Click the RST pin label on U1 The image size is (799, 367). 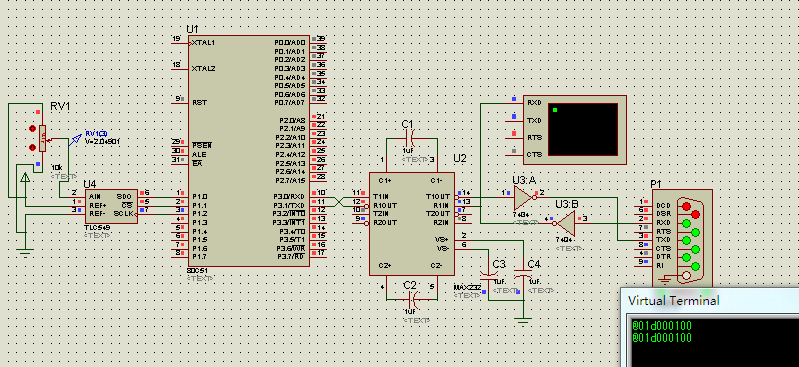click(x=199, y=102)
